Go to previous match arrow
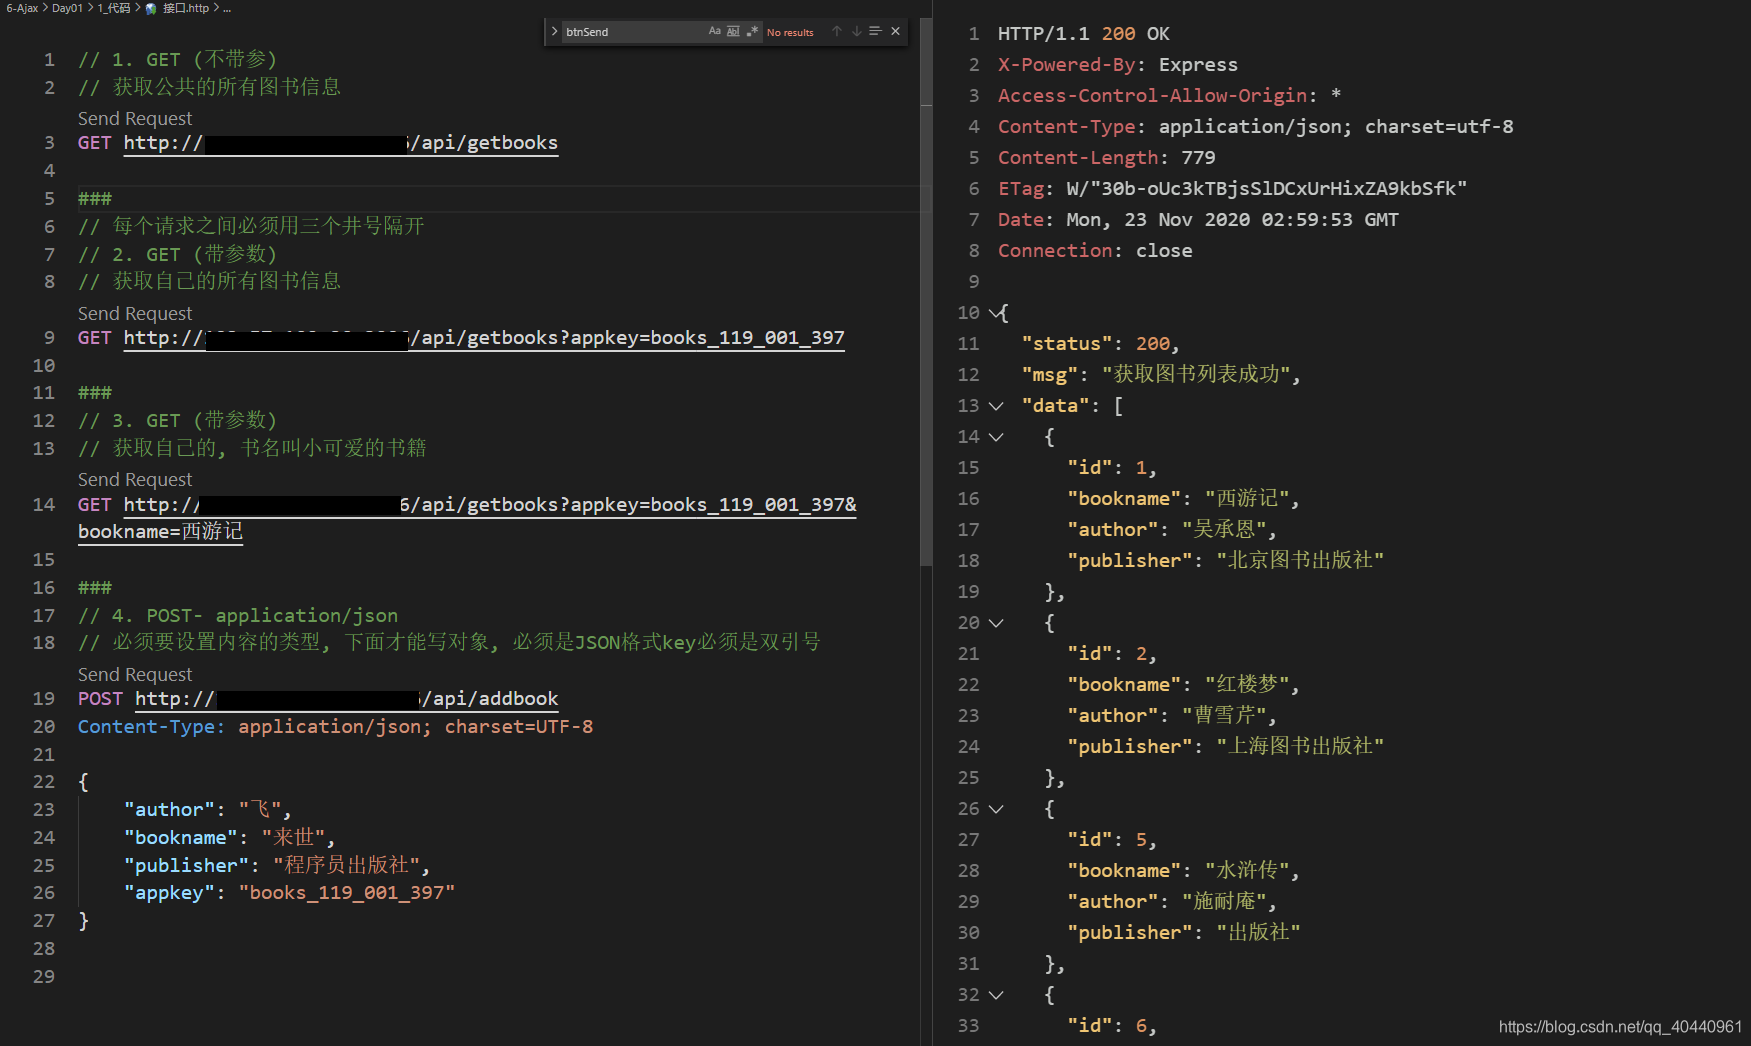 [x=837, y=31]
